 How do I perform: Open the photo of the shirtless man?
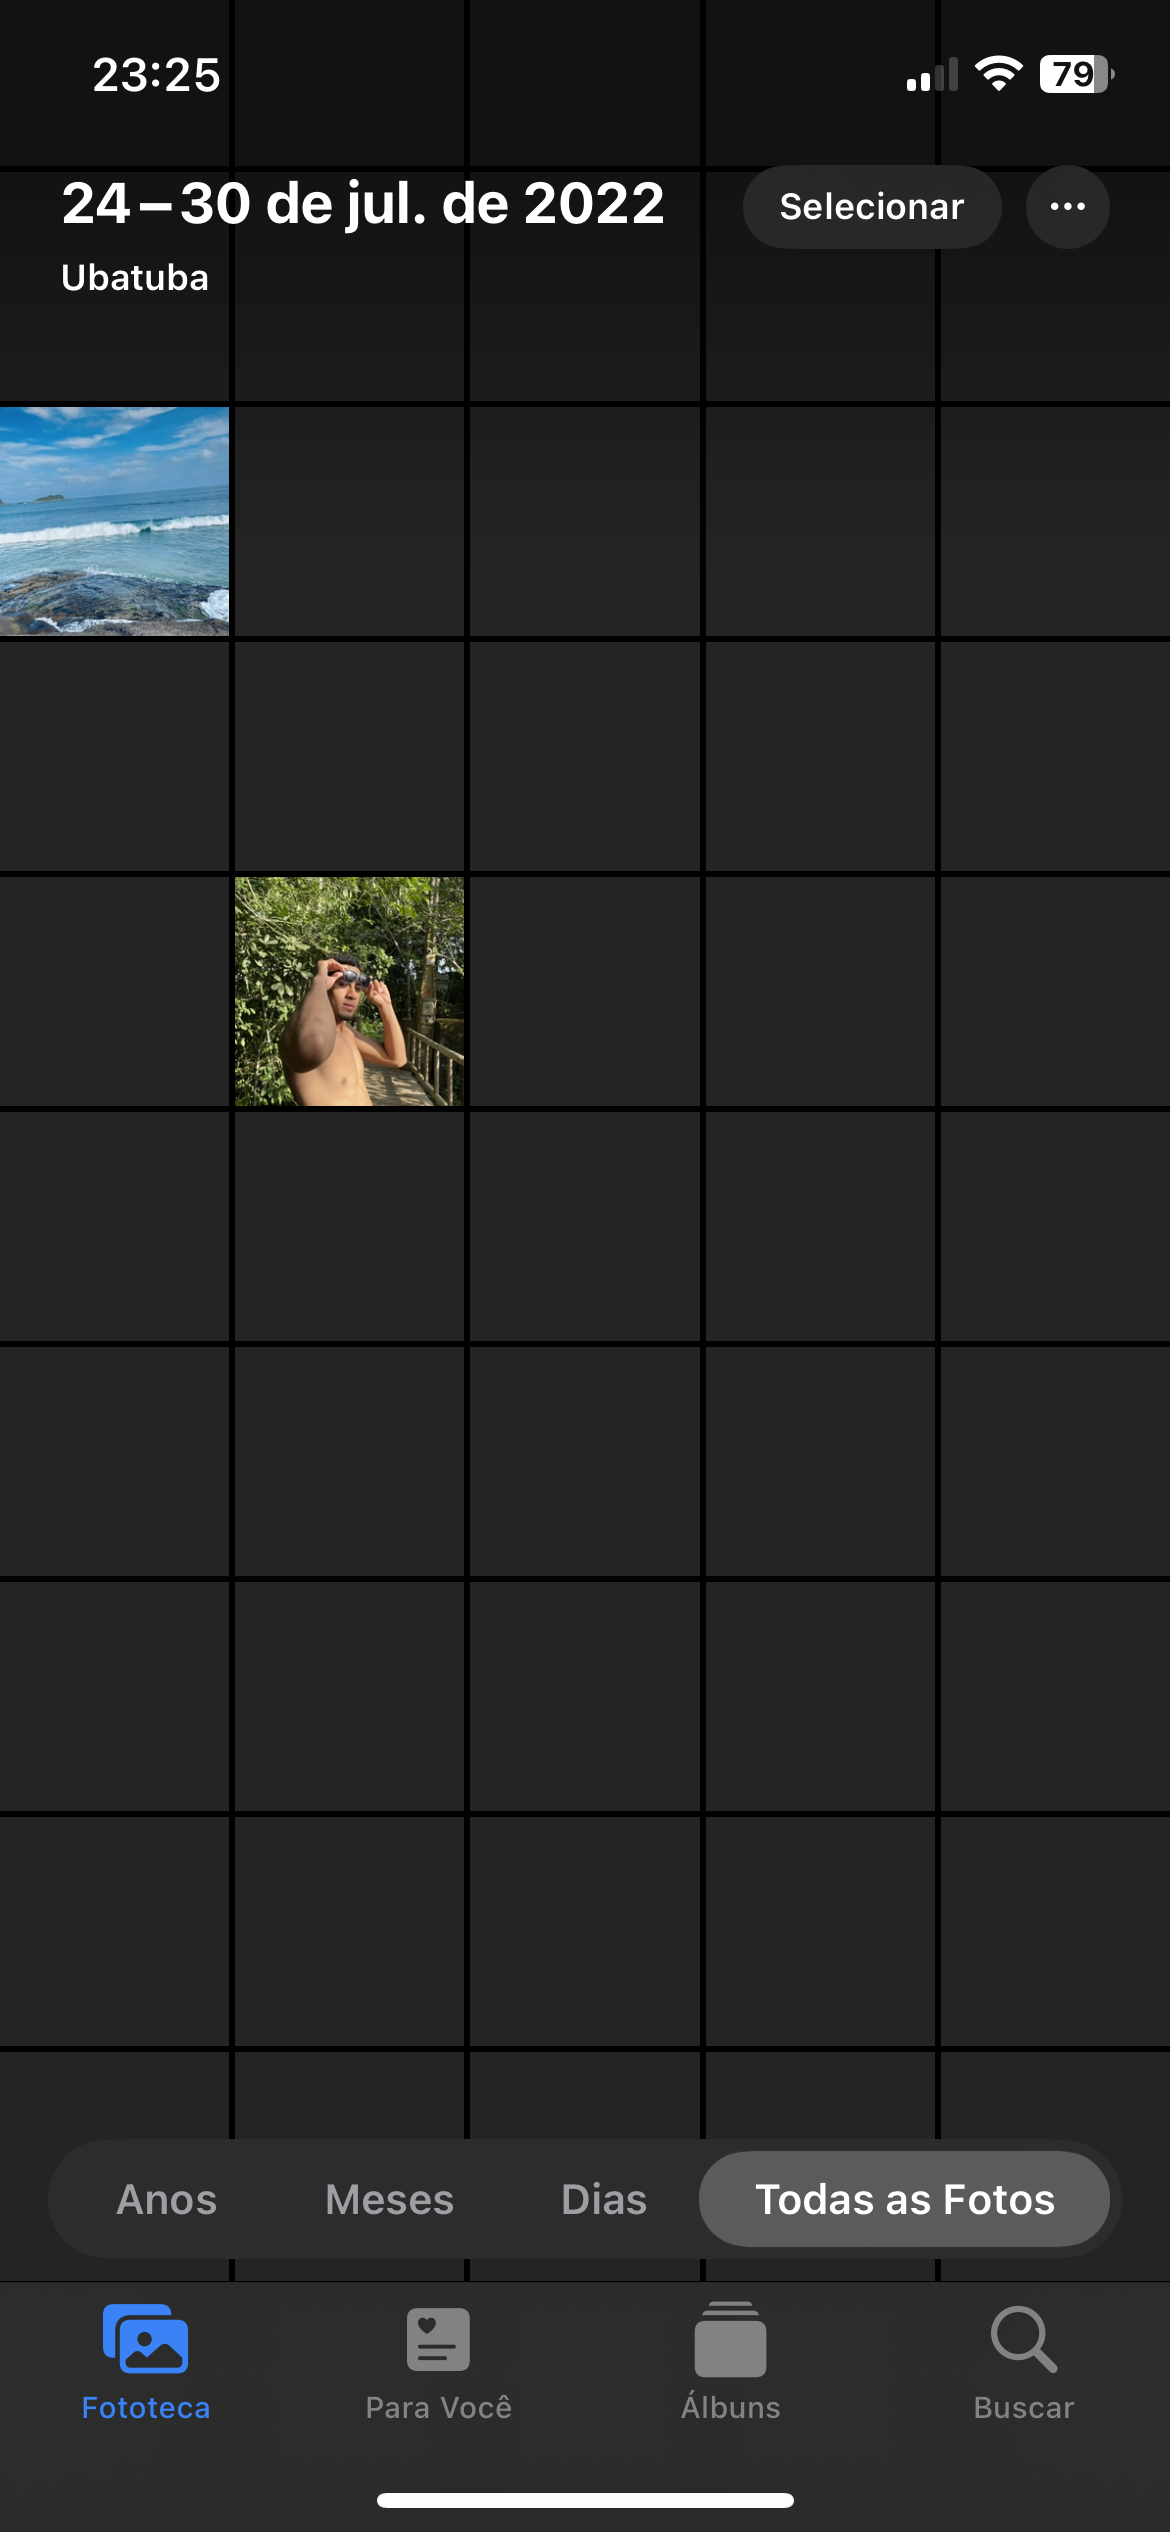click(x=349, y=991)
